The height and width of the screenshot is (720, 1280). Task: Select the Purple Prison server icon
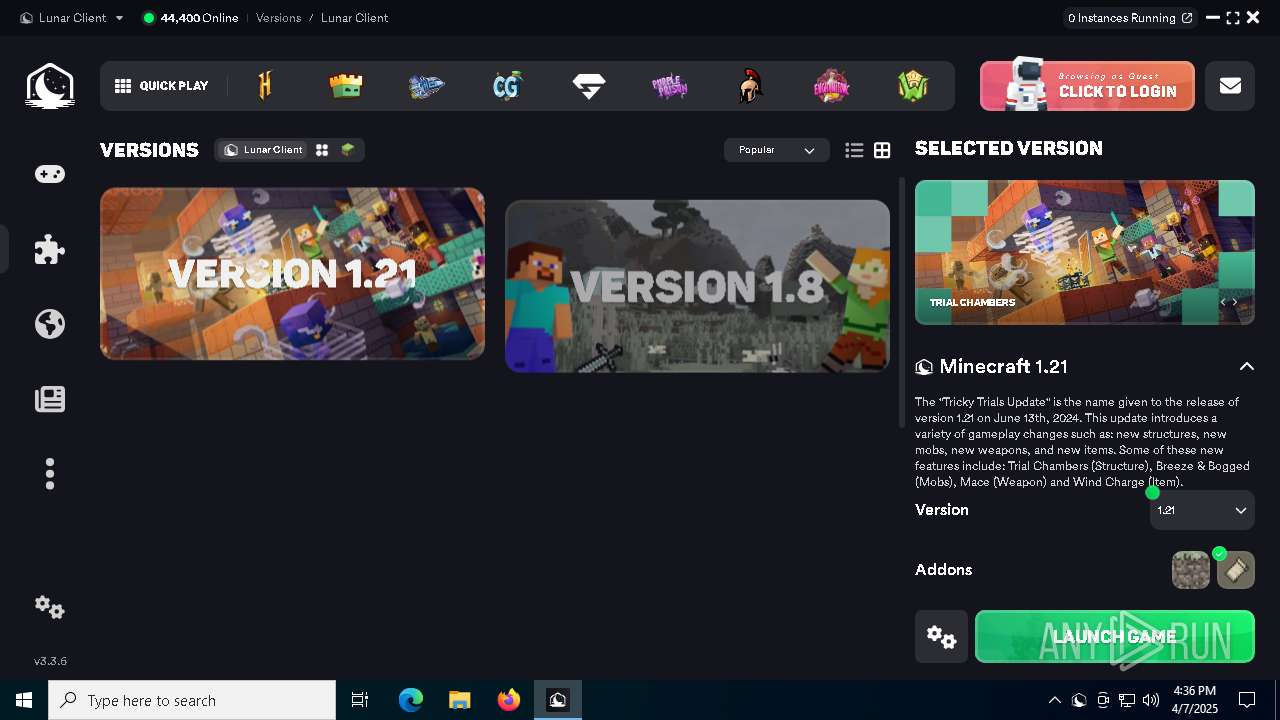click(x=670, y=87)
